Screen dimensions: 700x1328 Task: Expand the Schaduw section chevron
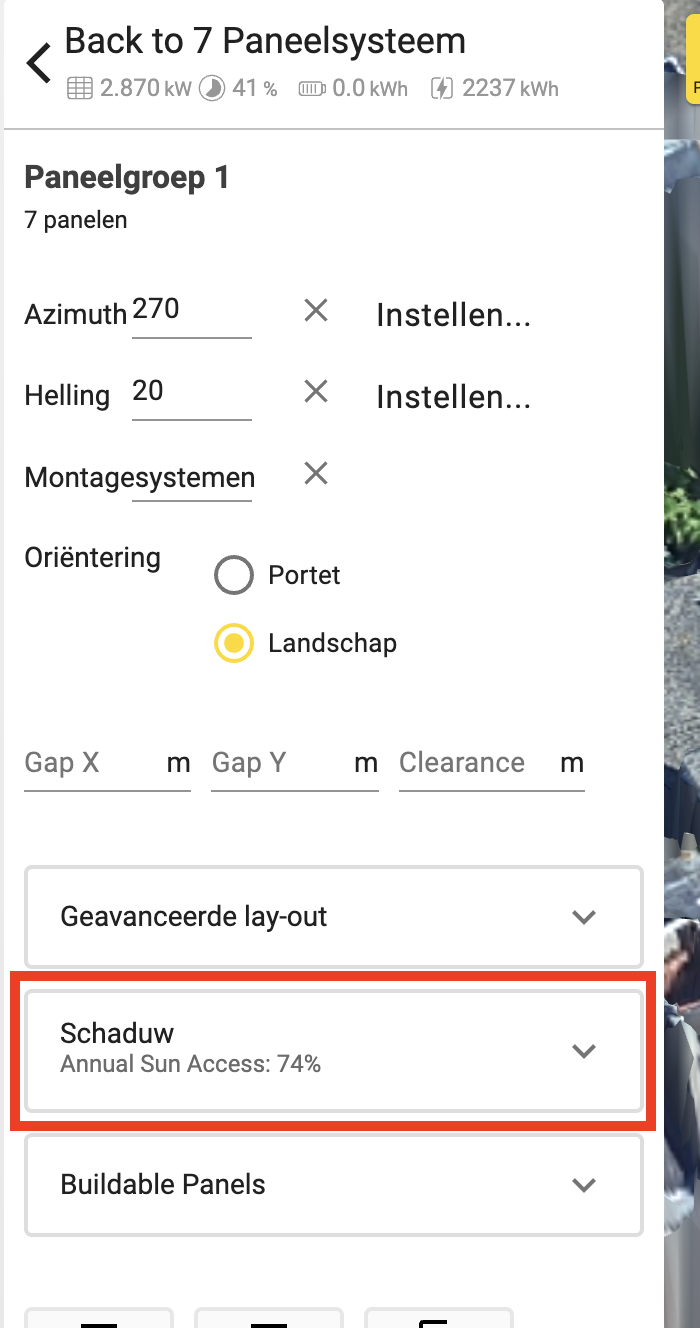tap(583, 1051)
